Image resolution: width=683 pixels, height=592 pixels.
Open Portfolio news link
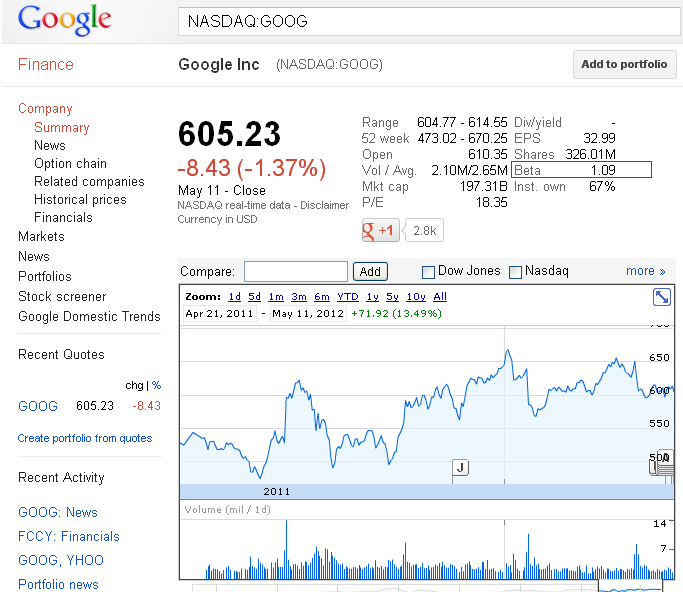click(x=58, y=584)
